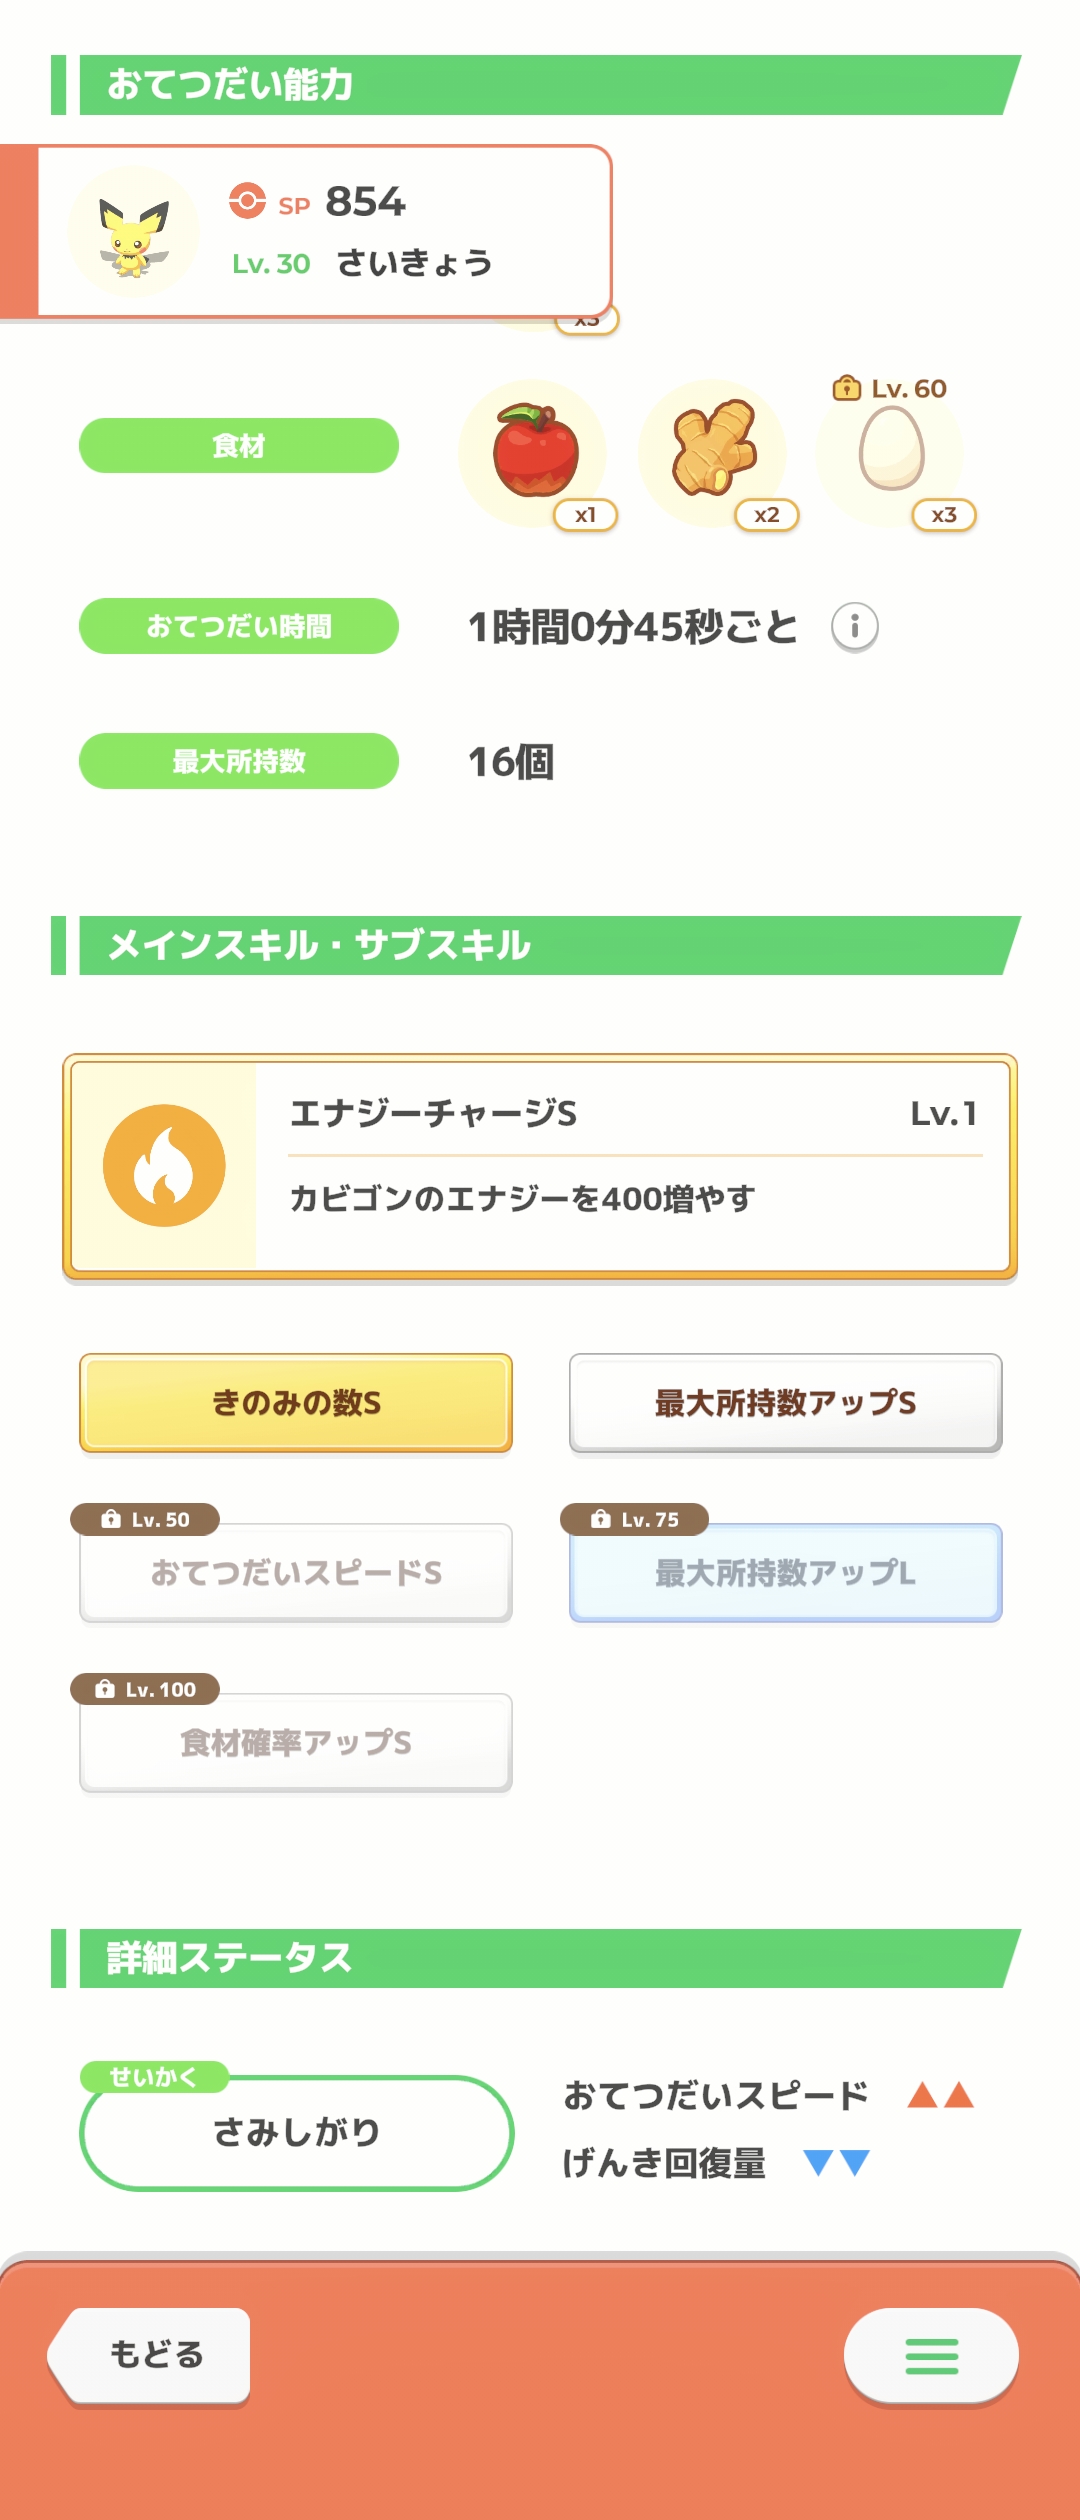The width and height of the screenshot is (1080, 2520).
Task: Tap the locked egg ingredient icon
Action: point(891,451)
